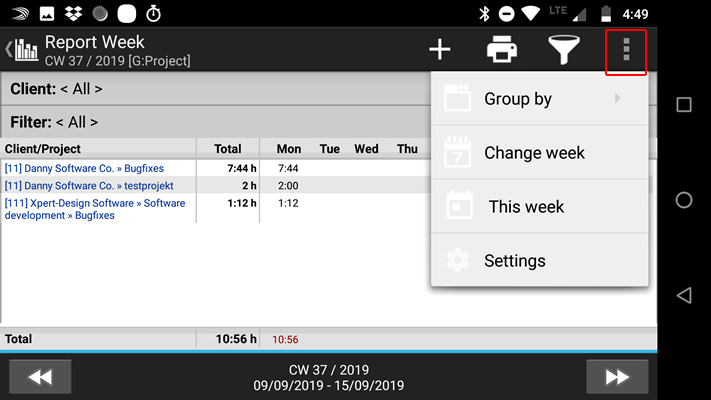Tap the calendar icon beside This week

click(x=459, y=205)
